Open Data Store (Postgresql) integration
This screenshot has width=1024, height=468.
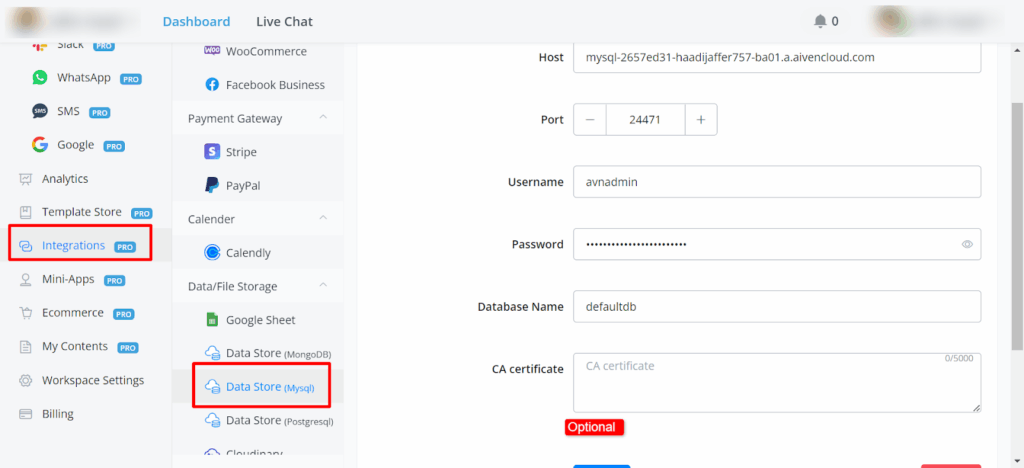(x=279, y=421)
